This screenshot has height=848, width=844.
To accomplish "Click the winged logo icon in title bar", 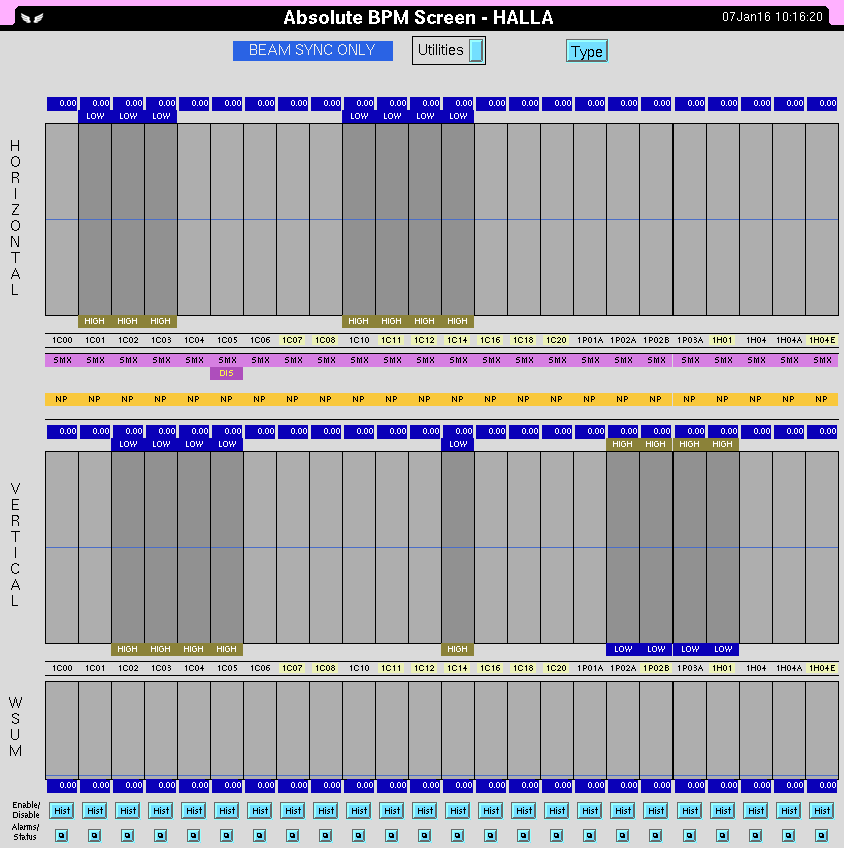I will 31,18.
